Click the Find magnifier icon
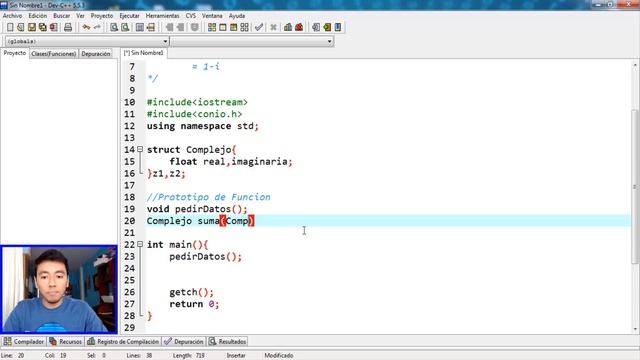The height and width of the screenshot is (360, 640). click(x=114, y=27)
